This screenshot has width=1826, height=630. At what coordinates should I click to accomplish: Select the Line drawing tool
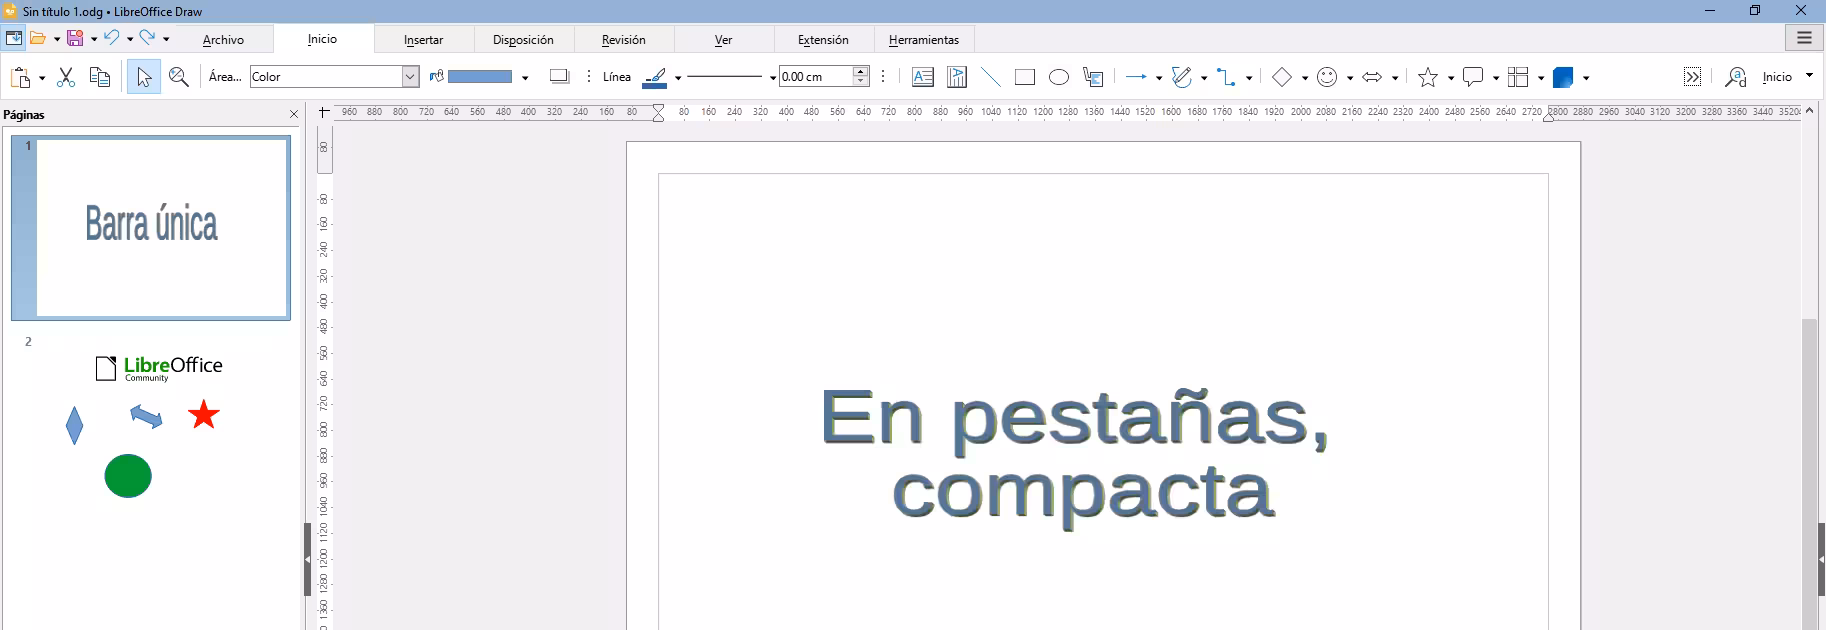pyautogui.click(x=991, y=77)
